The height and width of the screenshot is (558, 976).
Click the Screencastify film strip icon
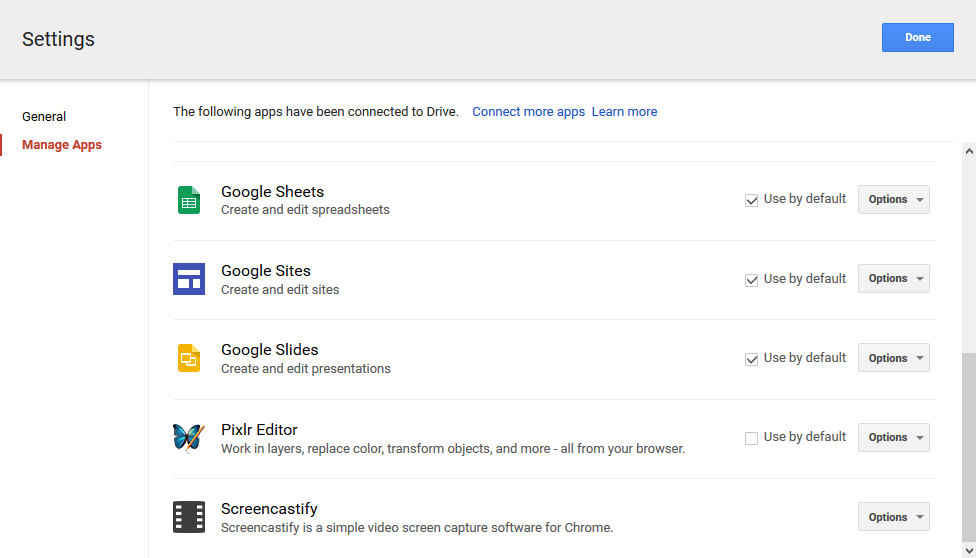[x=189, y=517]
